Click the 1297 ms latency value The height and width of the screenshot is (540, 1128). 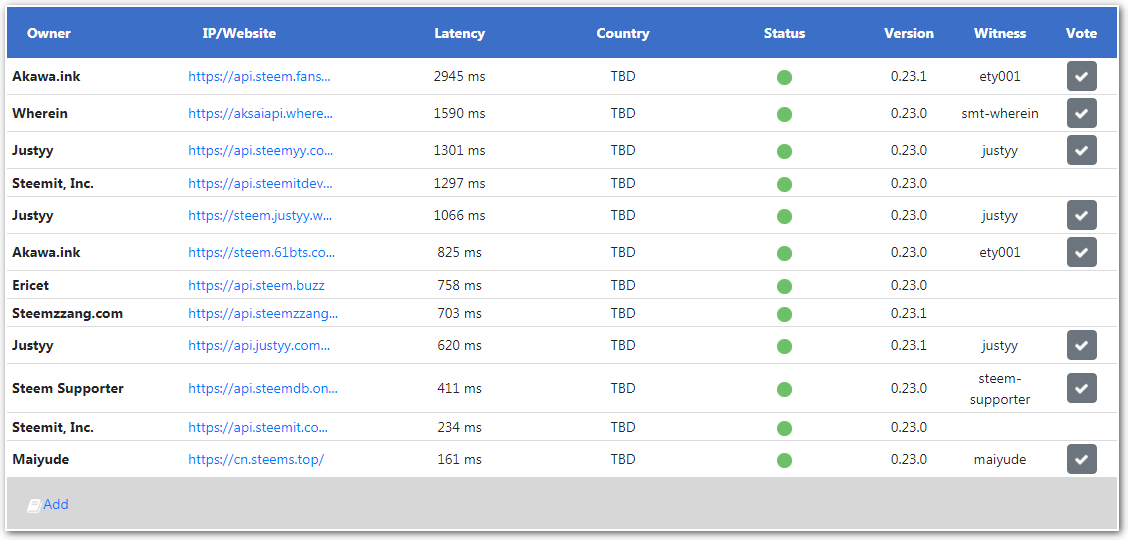click(460, 183)
